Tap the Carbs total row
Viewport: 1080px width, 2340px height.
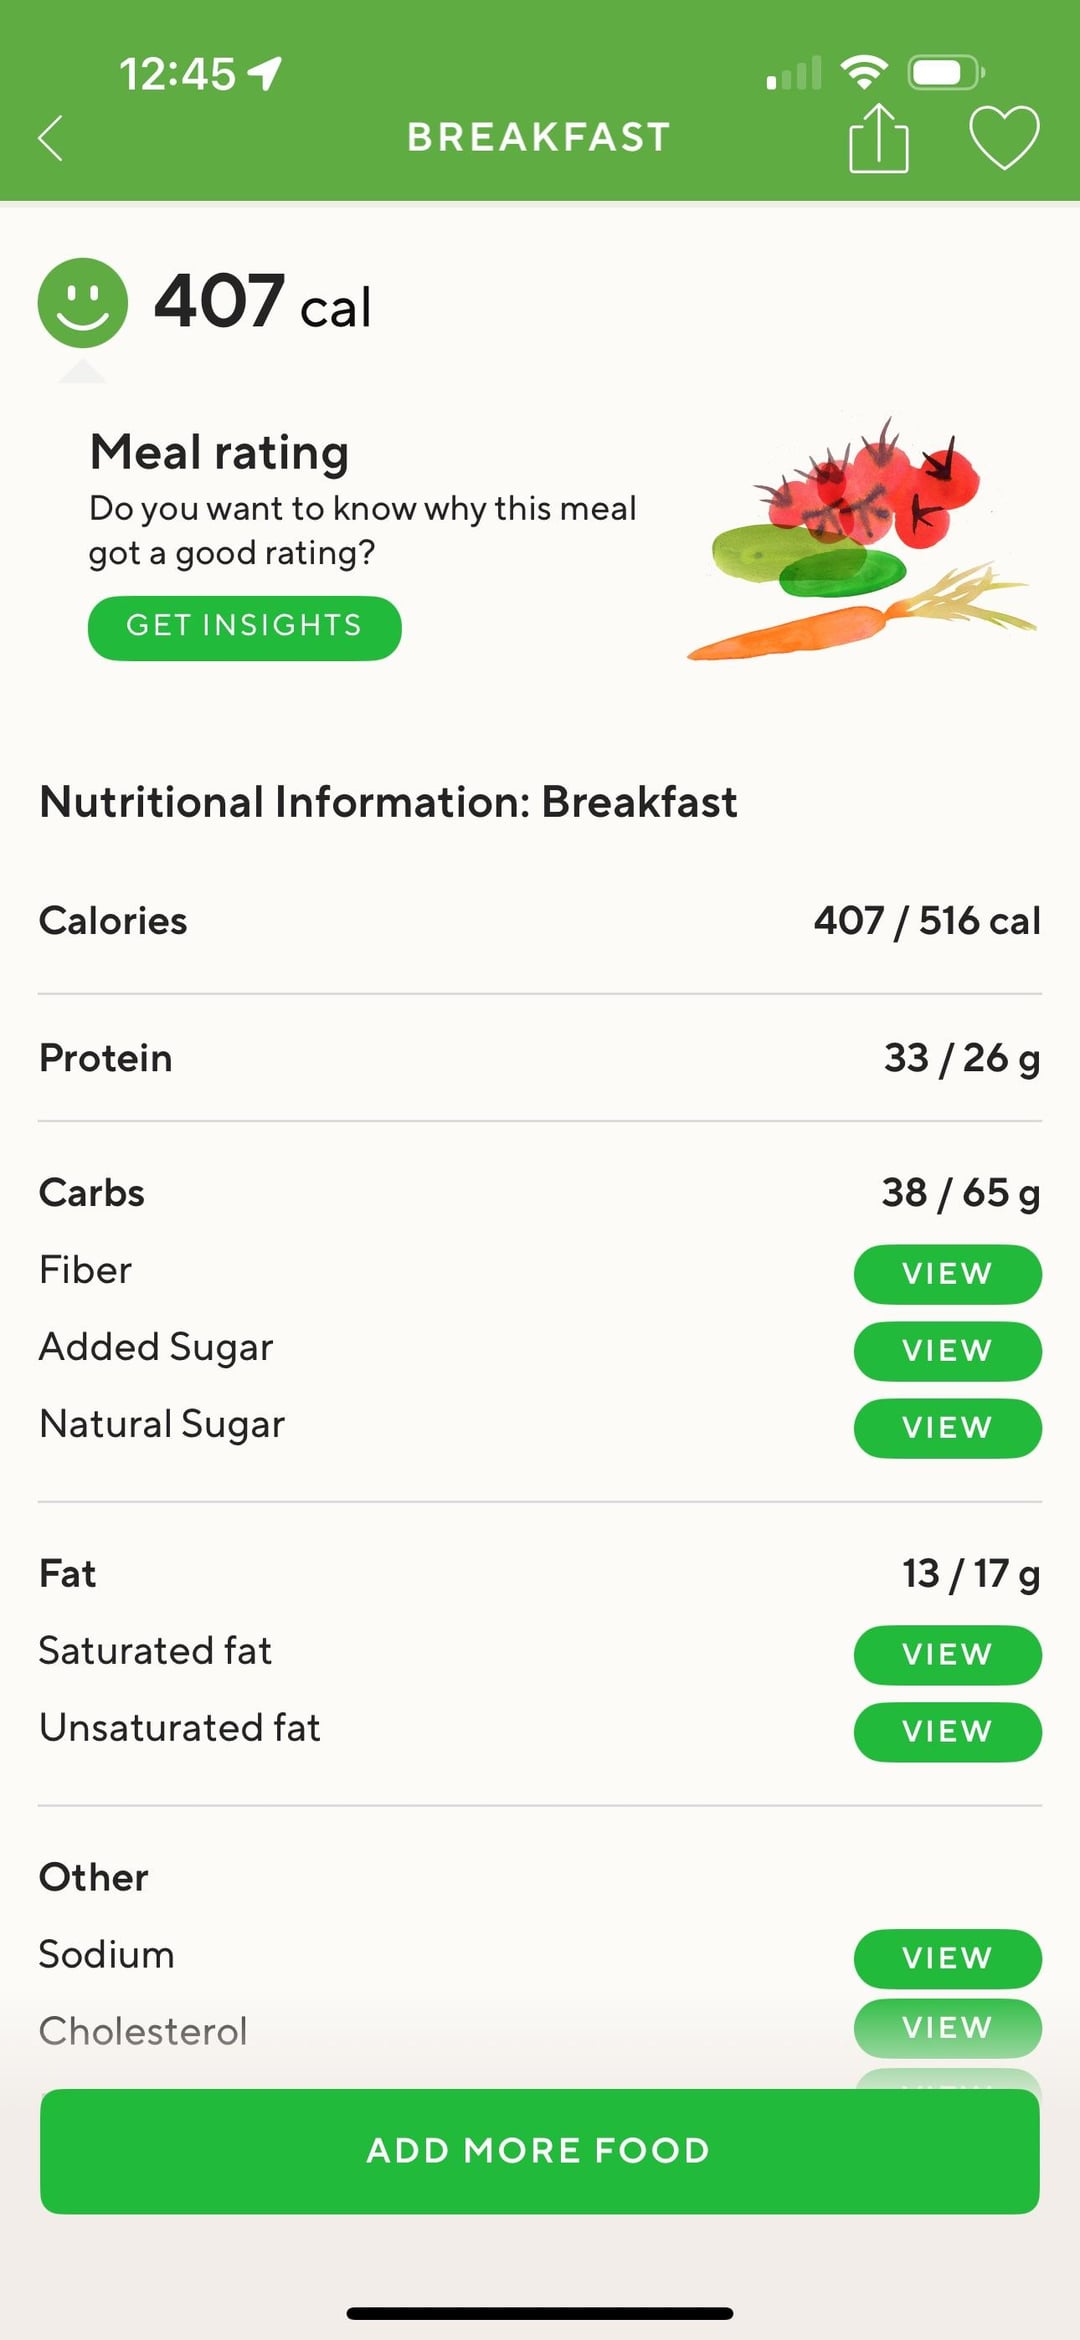(x=540, y=1192)
